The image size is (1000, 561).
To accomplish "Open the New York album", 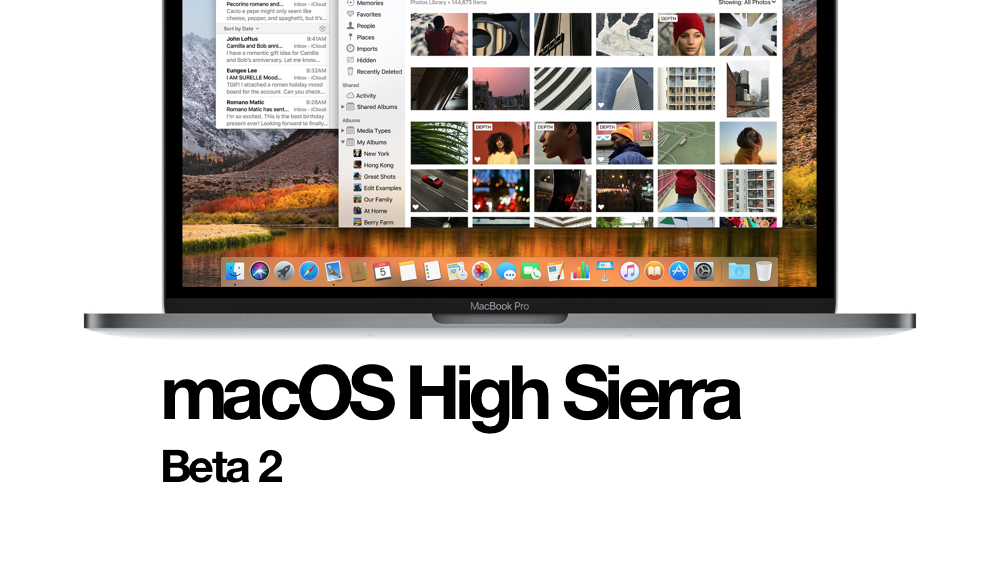I will click(x=371, y=154).
